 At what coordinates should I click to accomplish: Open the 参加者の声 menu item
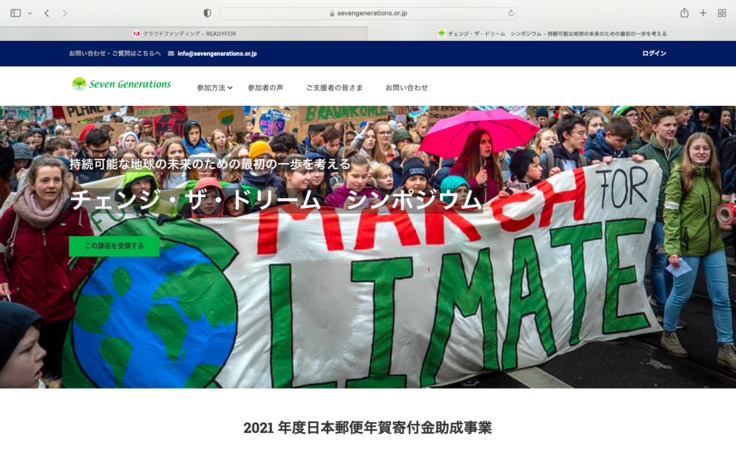point(265,88)
